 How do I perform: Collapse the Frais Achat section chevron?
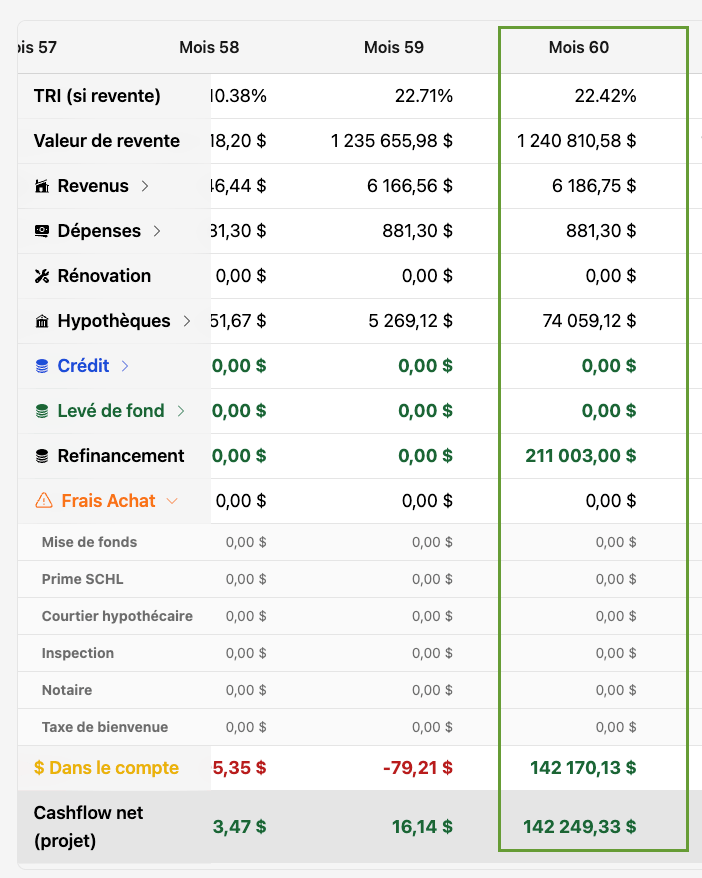tap(172, 501)
